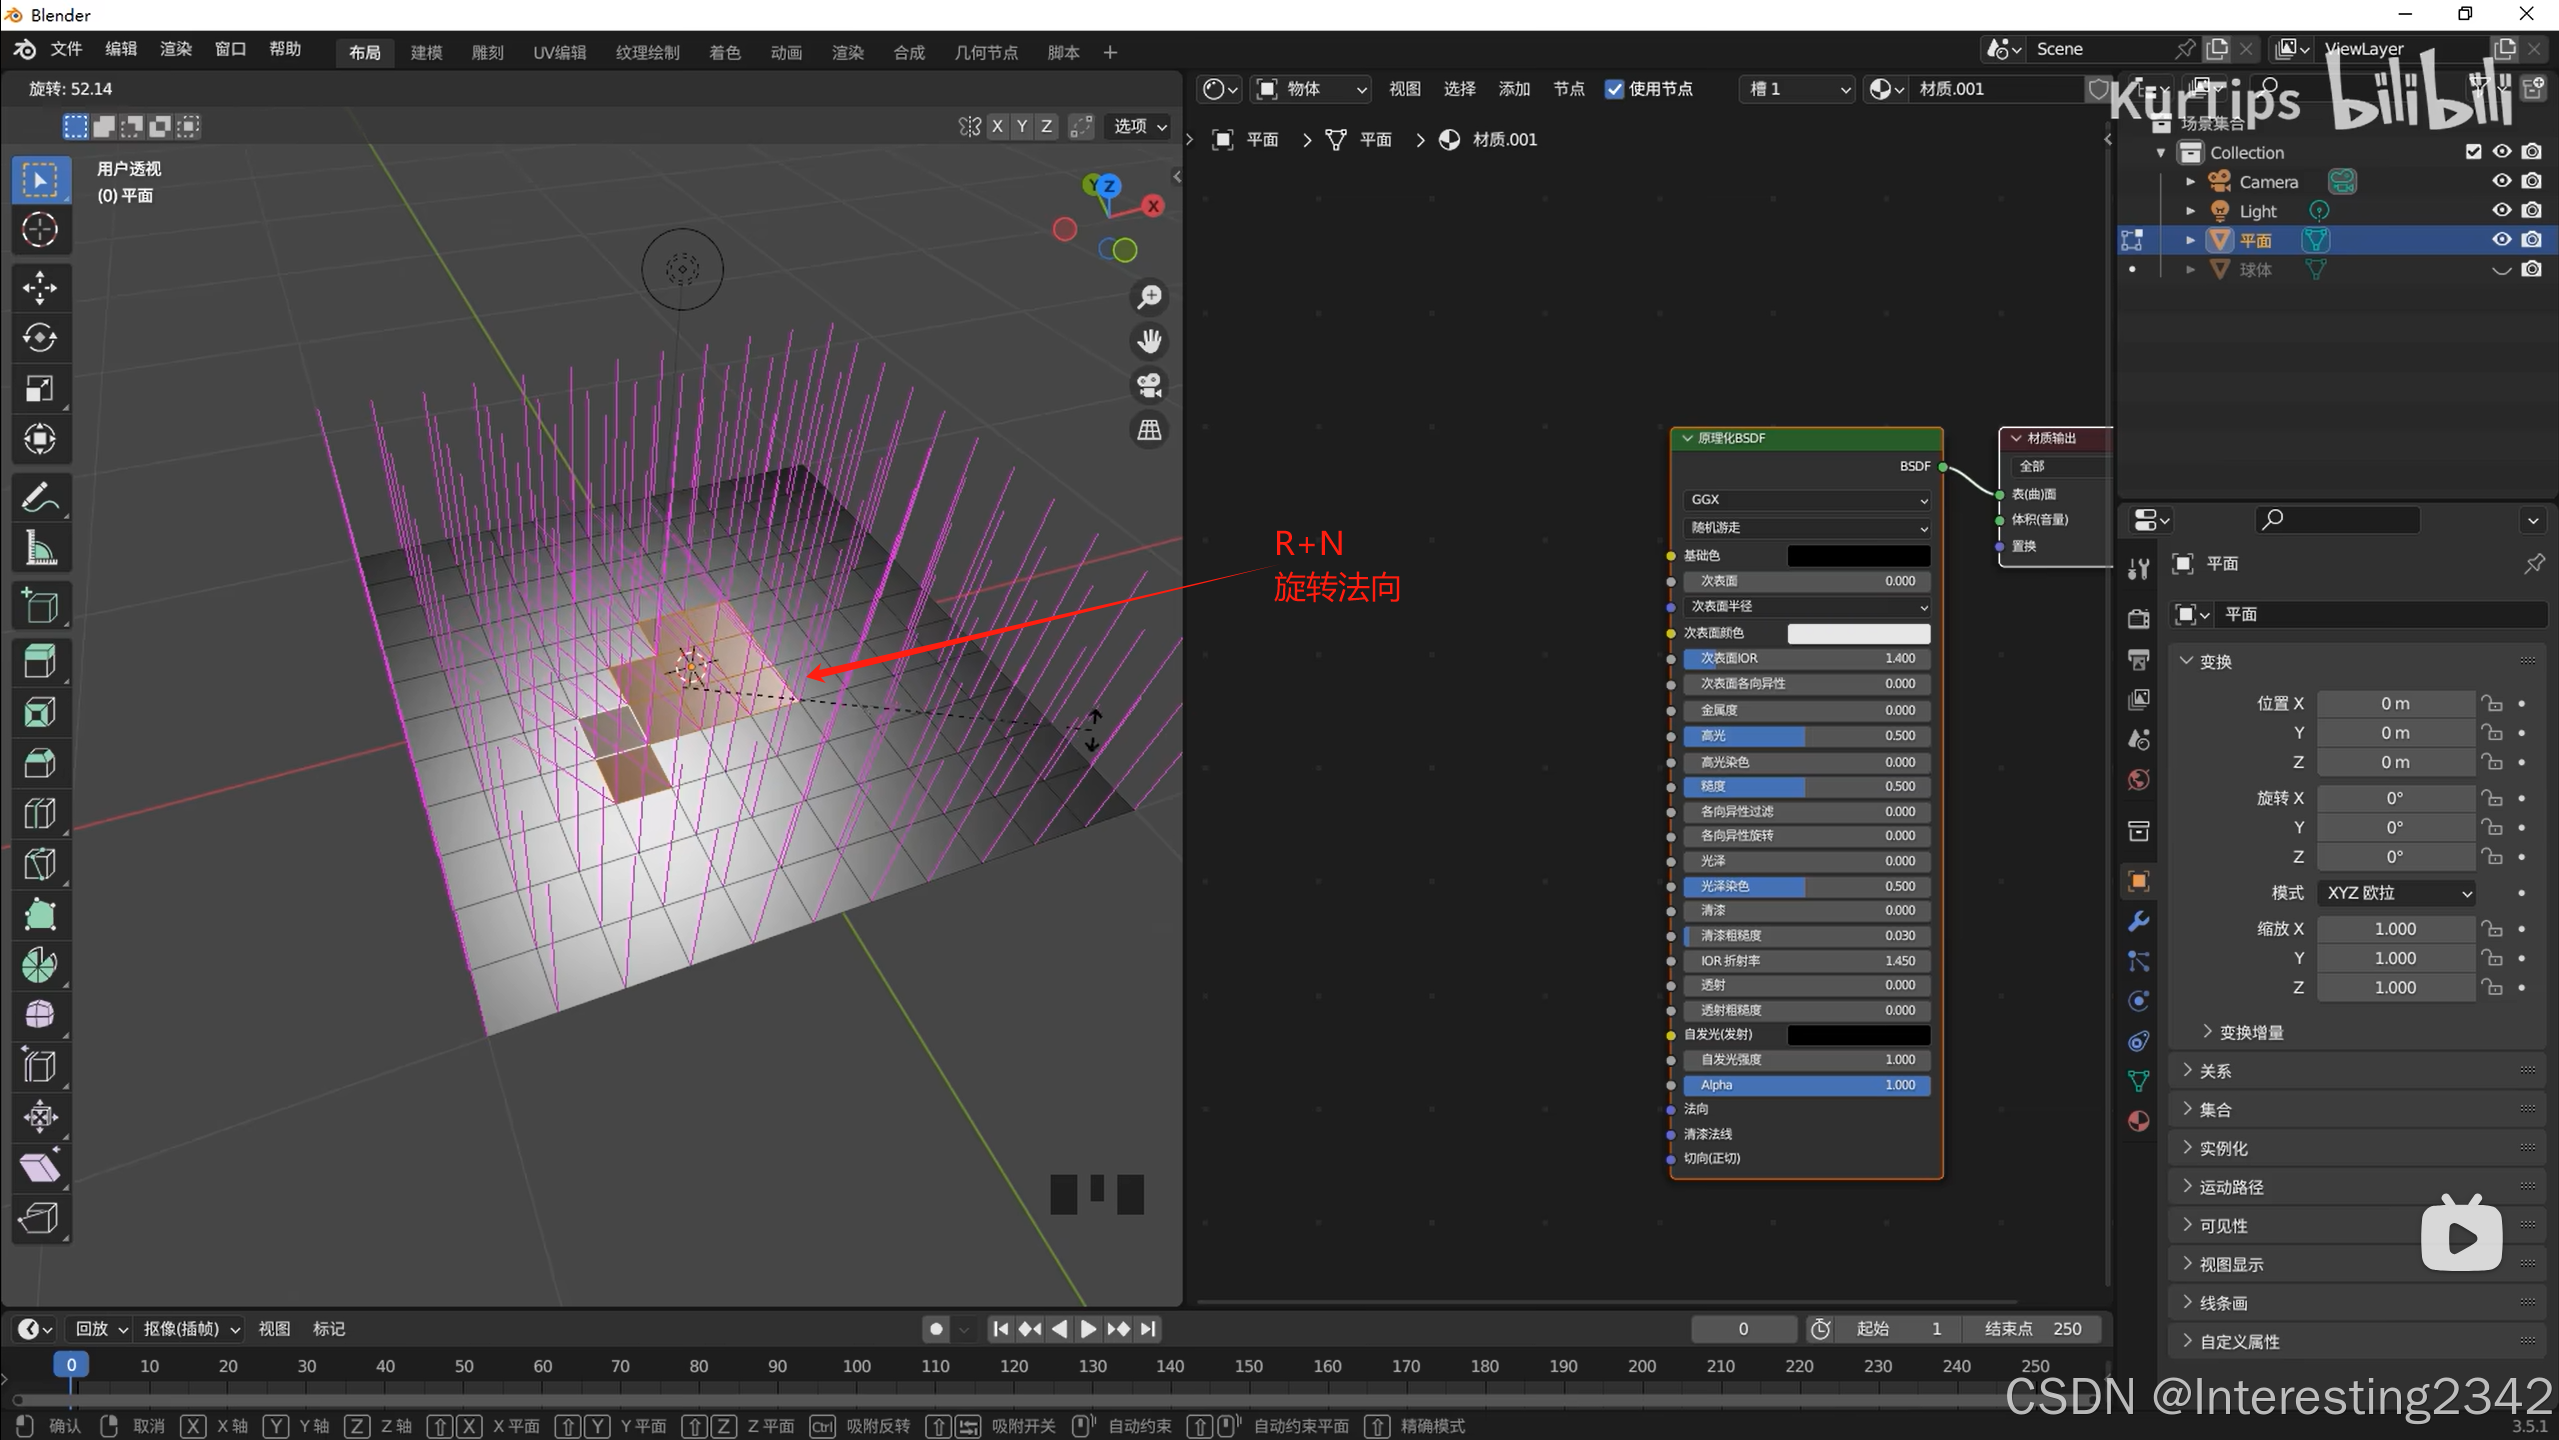Open the GGX distribution dropdown
The image size is (2559, 1440).
point(1806,499)
